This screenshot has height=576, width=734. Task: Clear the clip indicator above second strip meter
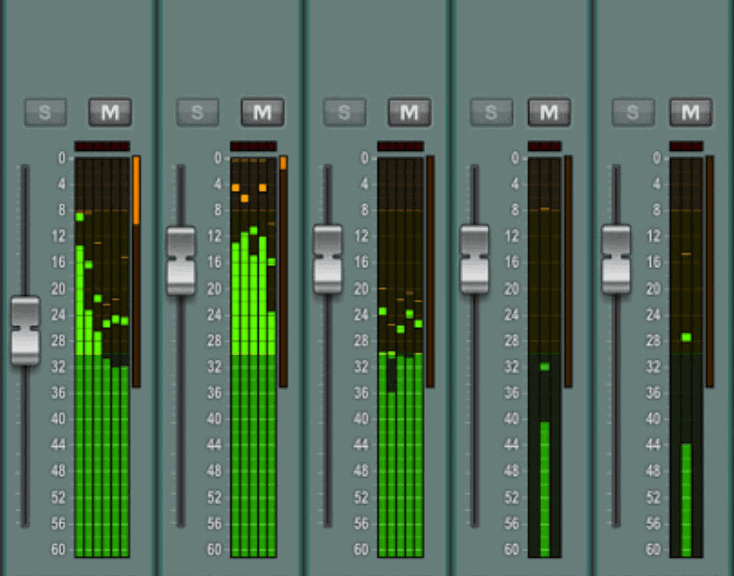tap(254, 147)
